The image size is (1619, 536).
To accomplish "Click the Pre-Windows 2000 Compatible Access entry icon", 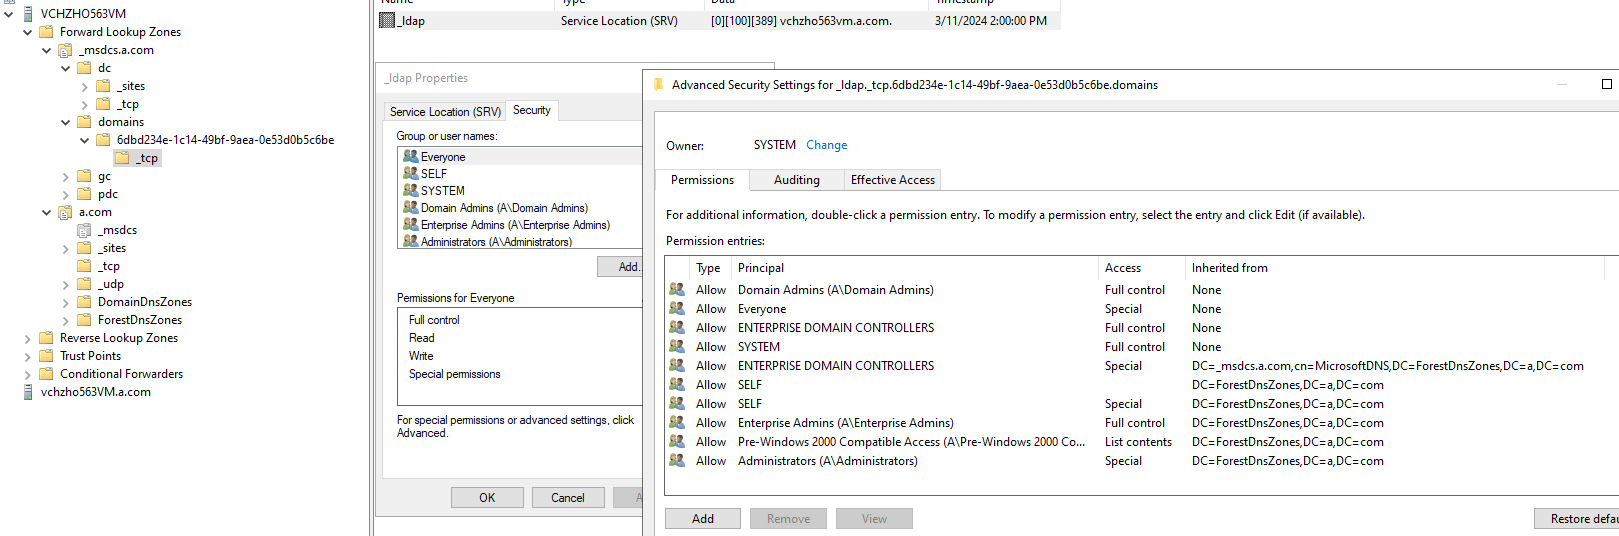I will (x=676, y=441).
